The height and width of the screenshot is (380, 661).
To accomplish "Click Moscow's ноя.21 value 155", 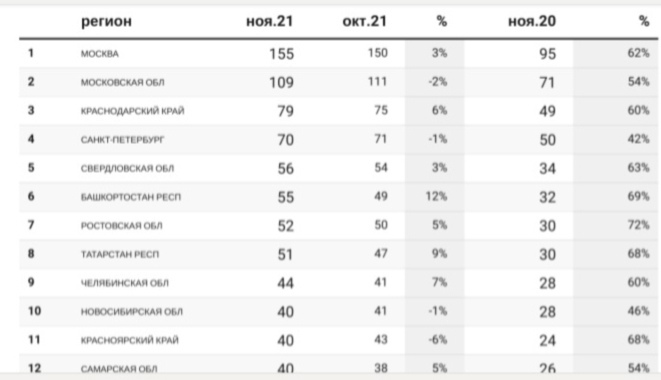I will point(282,54).
